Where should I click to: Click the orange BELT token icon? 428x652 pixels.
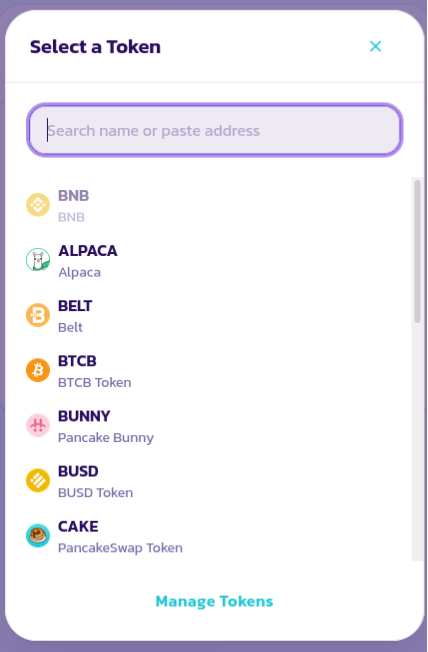pyautogui.click(x=38, y=315)
